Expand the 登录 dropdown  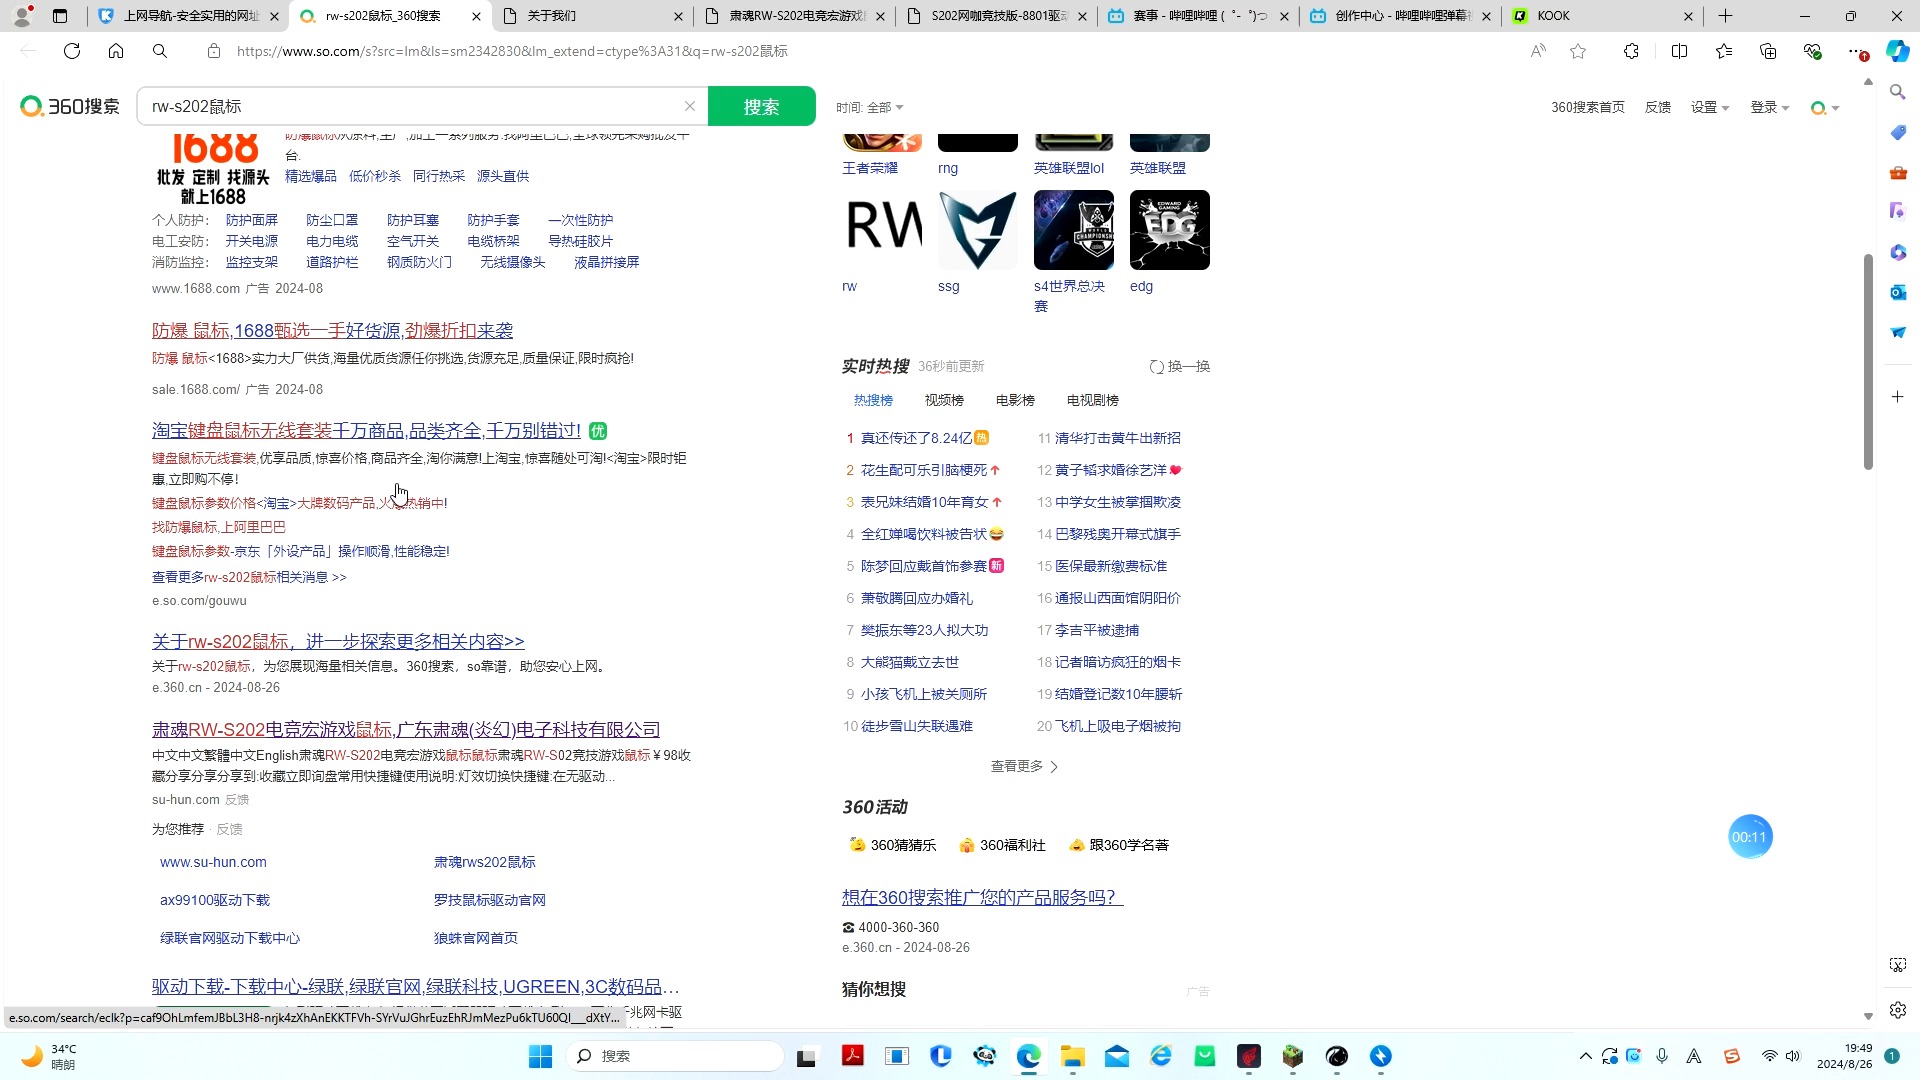tap(1770, 107)
